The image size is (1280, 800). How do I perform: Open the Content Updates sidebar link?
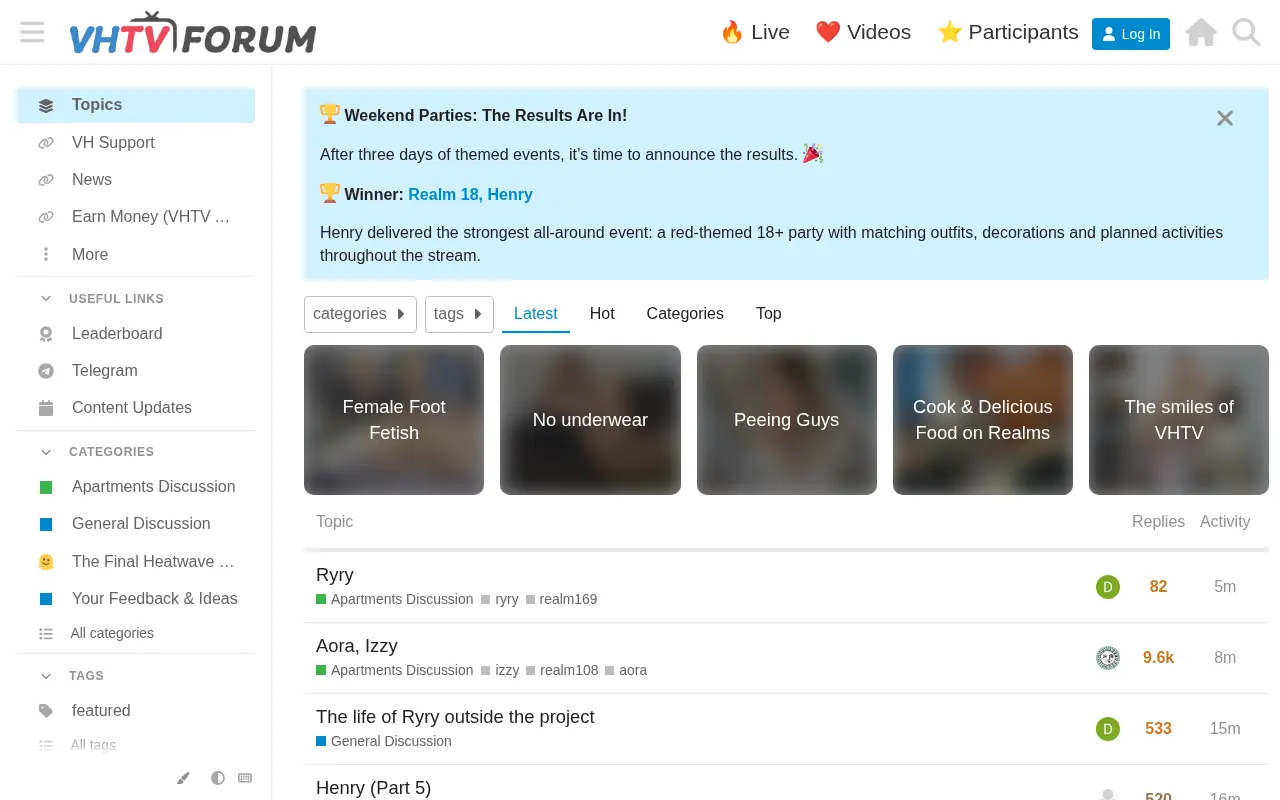pyautogui.click(x=136, y=407)
